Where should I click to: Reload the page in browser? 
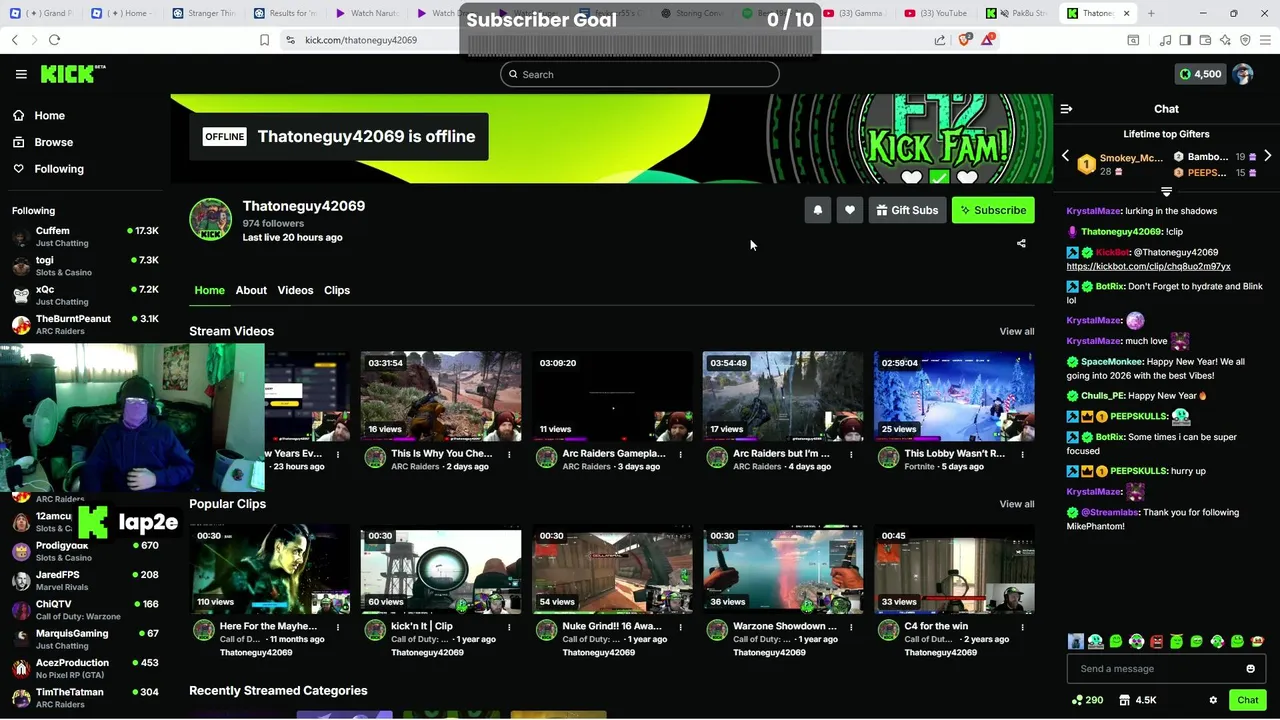click(54, 40)
